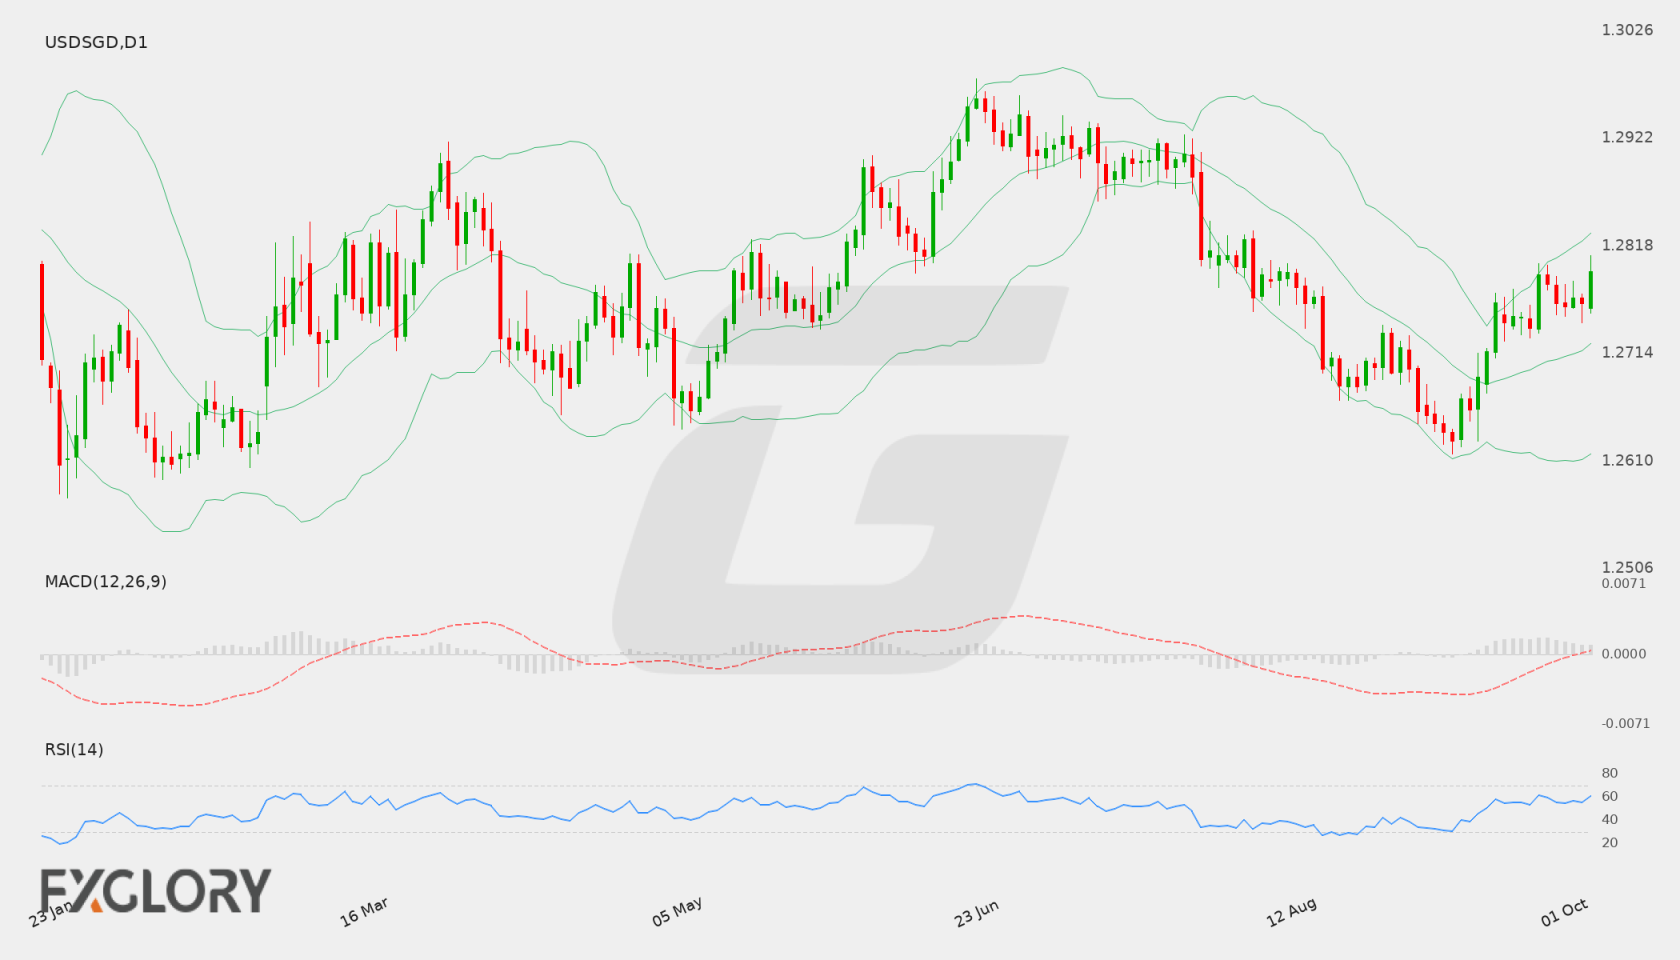
Task: Click the RSI 20 level label
Action: pyautogui.click(x=1609, y=842)
